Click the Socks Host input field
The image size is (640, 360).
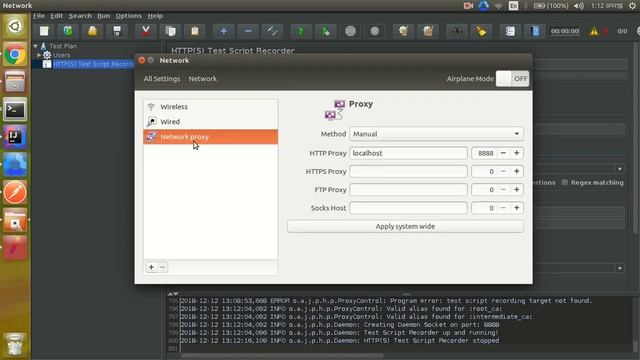pyautogui.click(x=408, y=208)
